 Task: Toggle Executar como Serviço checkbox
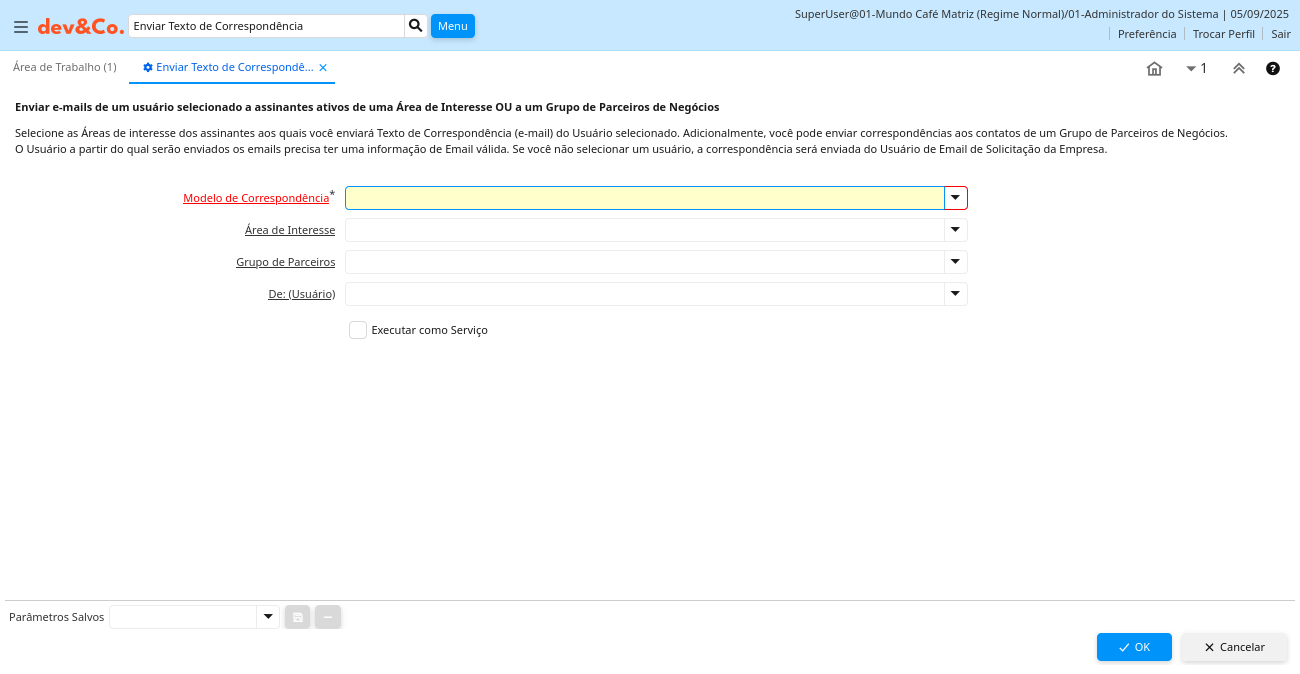(x=358, y=330)
